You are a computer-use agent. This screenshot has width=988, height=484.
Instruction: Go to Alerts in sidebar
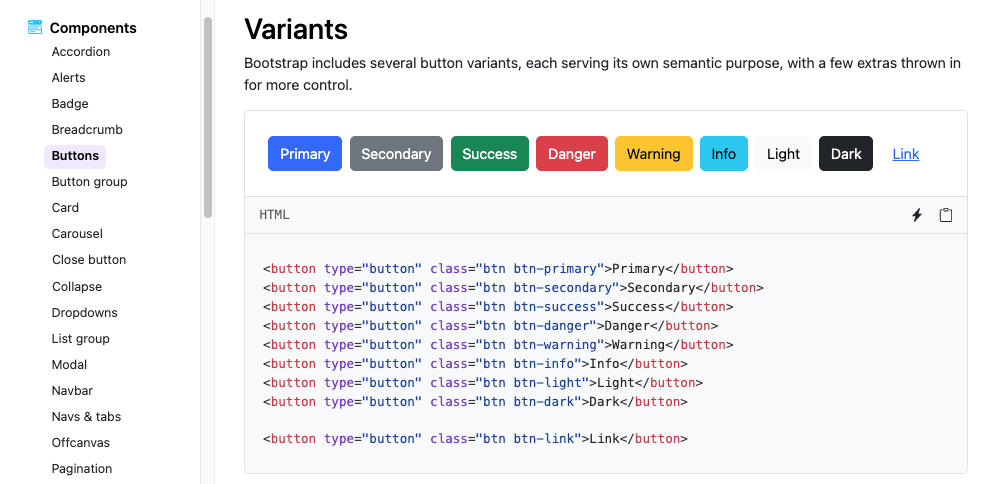[x=68, y=78]
